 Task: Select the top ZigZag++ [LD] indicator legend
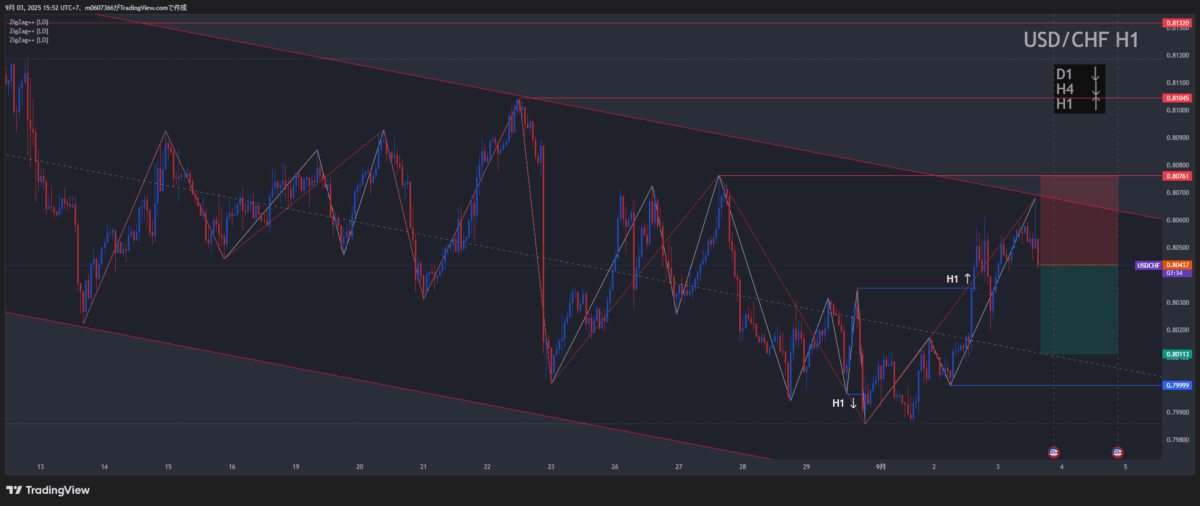[28, 23]
